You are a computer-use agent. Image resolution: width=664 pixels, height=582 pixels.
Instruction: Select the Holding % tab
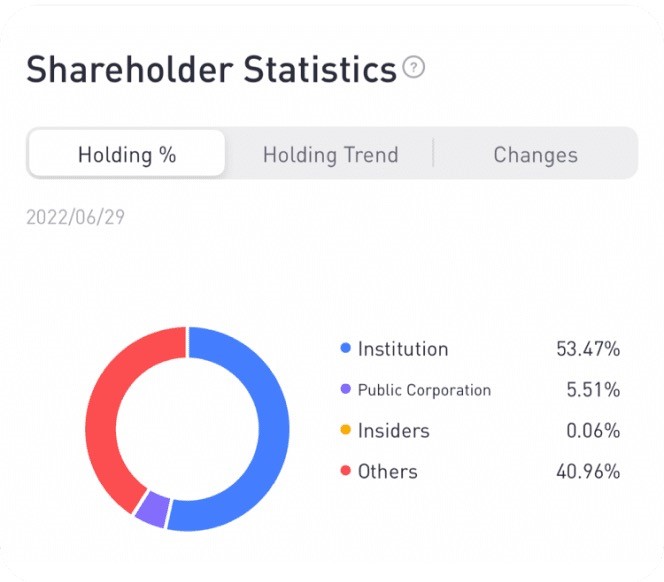127,155
